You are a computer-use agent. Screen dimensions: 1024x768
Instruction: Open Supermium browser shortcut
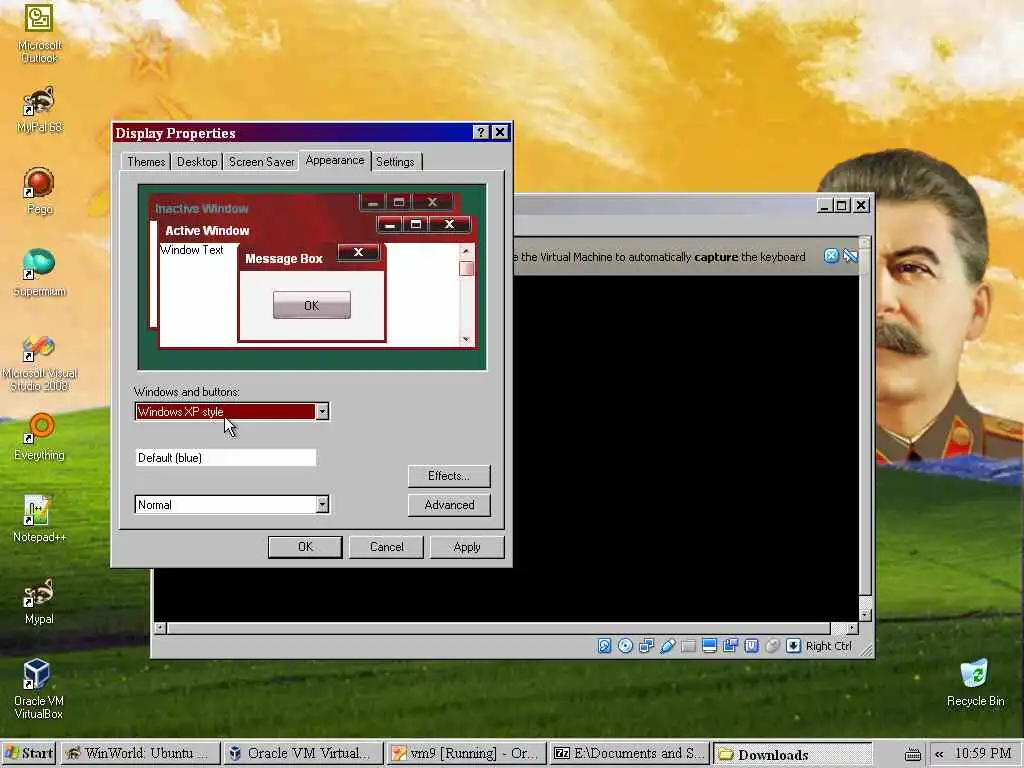[x=39, y=272]
